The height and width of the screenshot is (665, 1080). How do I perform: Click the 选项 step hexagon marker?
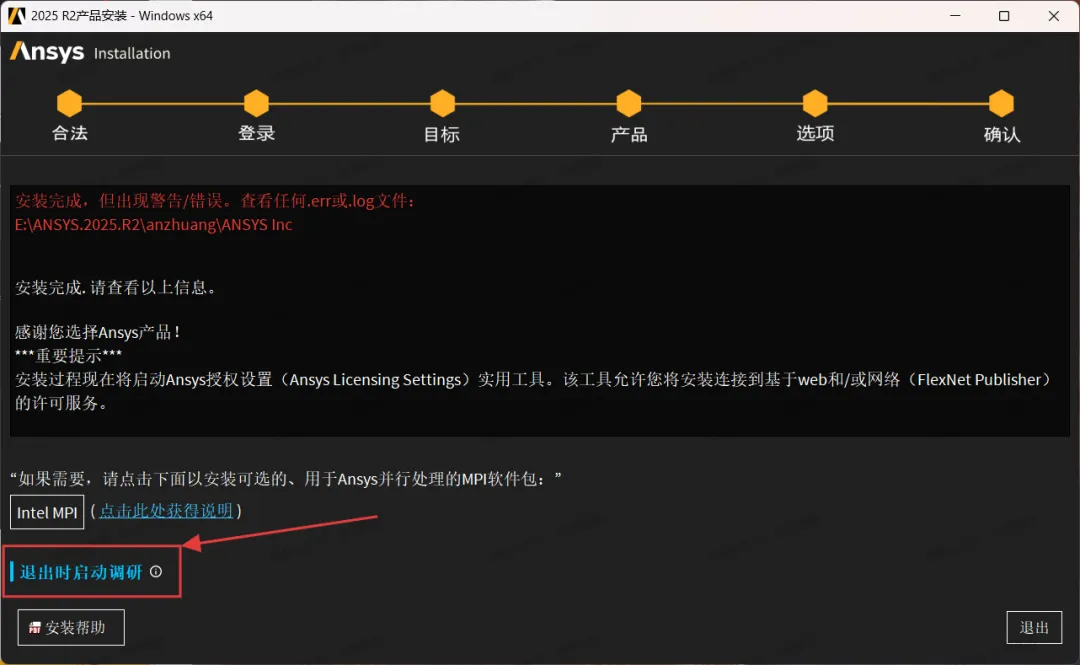pyautogui.click(x=815, y=103)
